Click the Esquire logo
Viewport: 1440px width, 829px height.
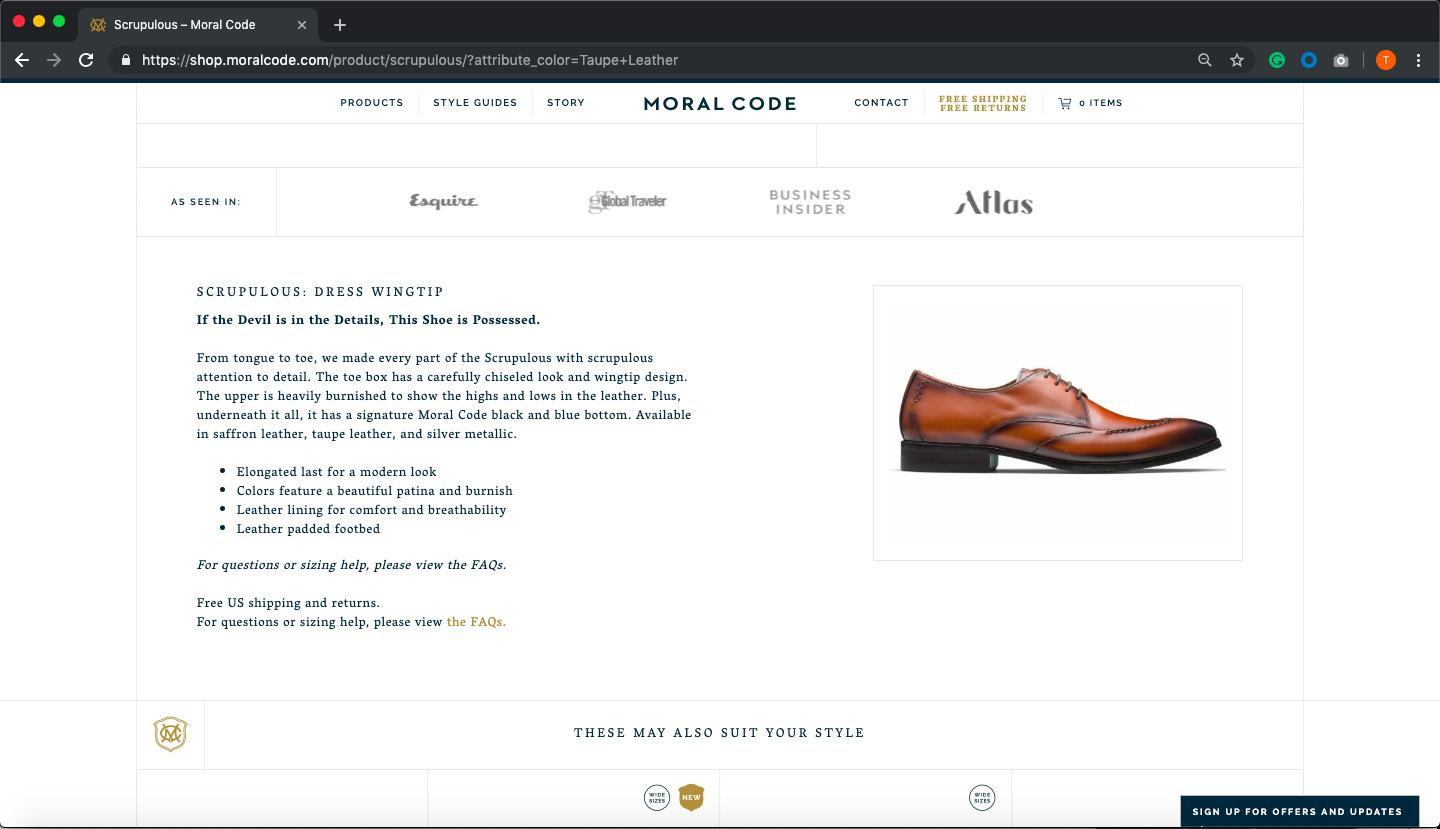tap(444, 202)
